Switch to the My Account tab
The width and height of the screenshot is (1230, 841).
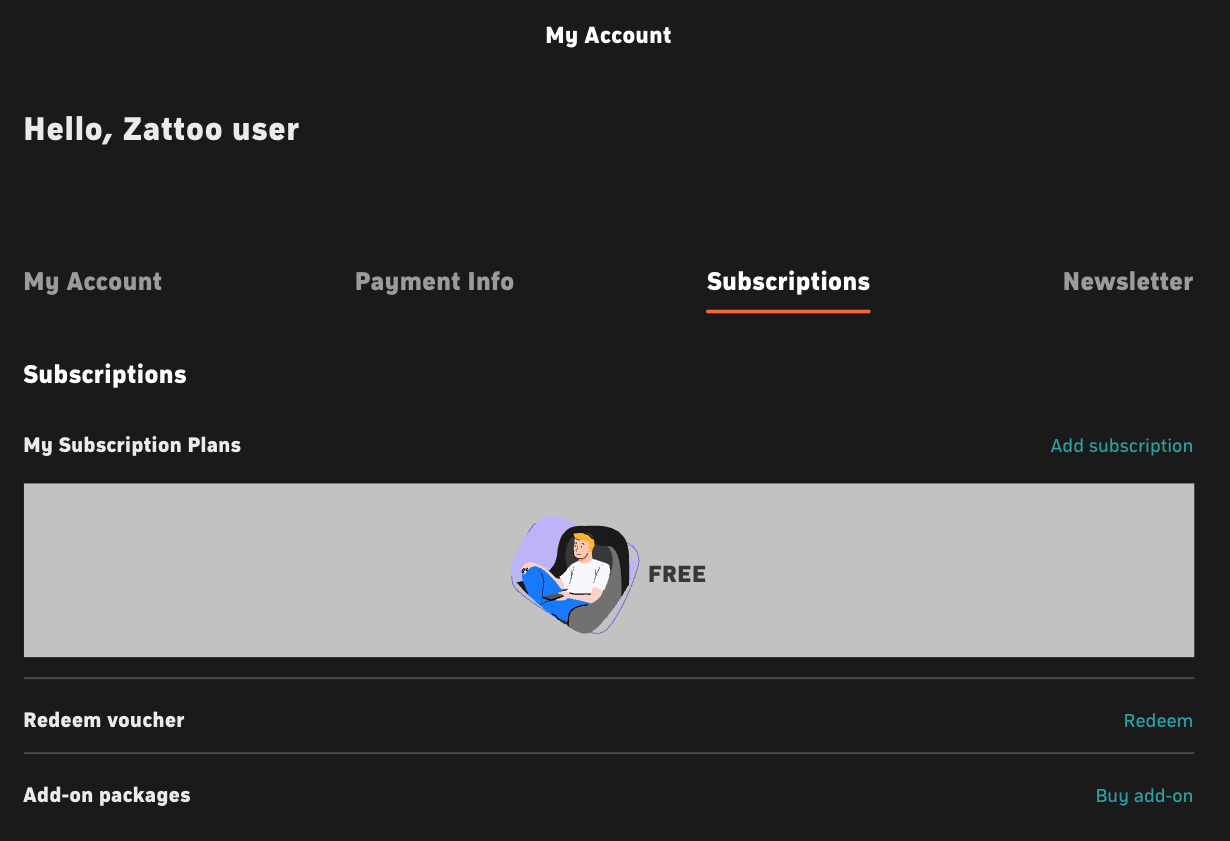click(x=93, y=282)
